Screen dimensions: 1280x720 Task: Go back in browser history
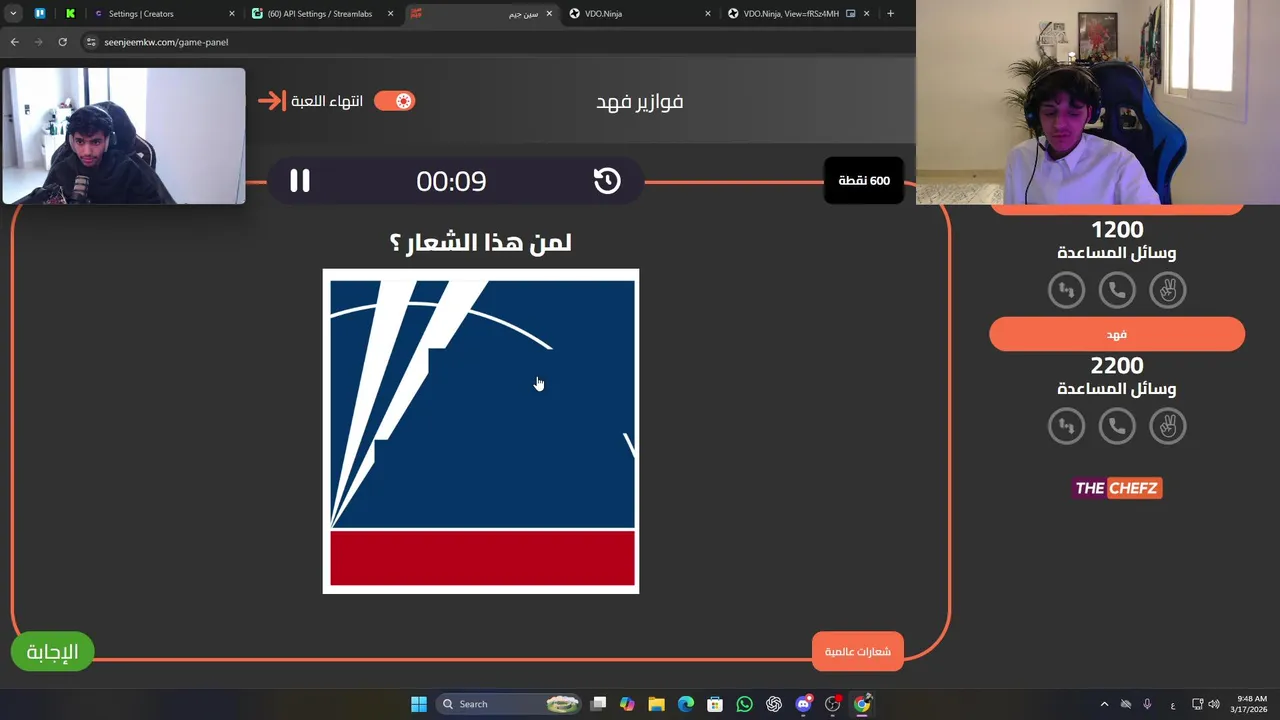(14, 42)
